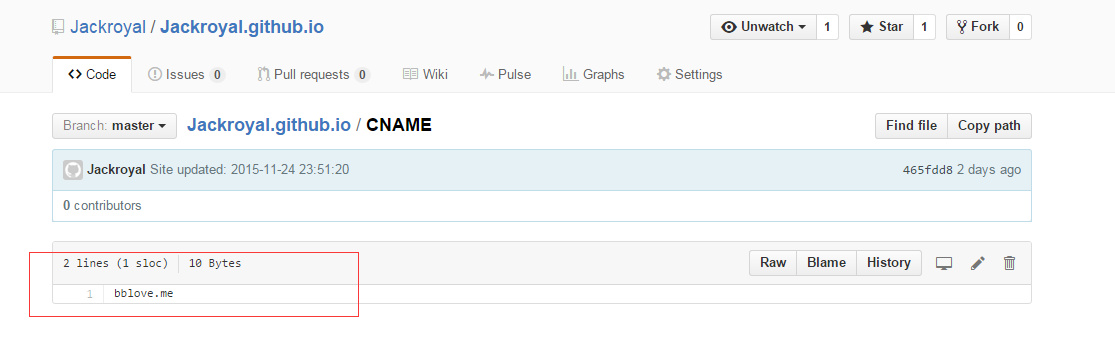
Task: View the watchers count next to Unwatch
Action: point(827,27)
